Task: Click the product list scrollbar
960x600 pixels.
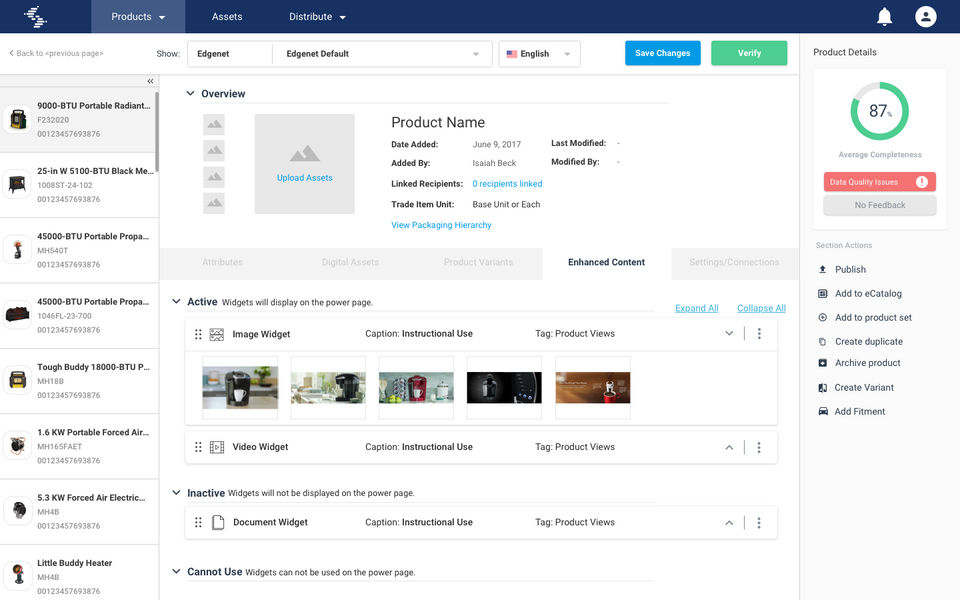Action: pyautogui.click(x=157, y=132)
